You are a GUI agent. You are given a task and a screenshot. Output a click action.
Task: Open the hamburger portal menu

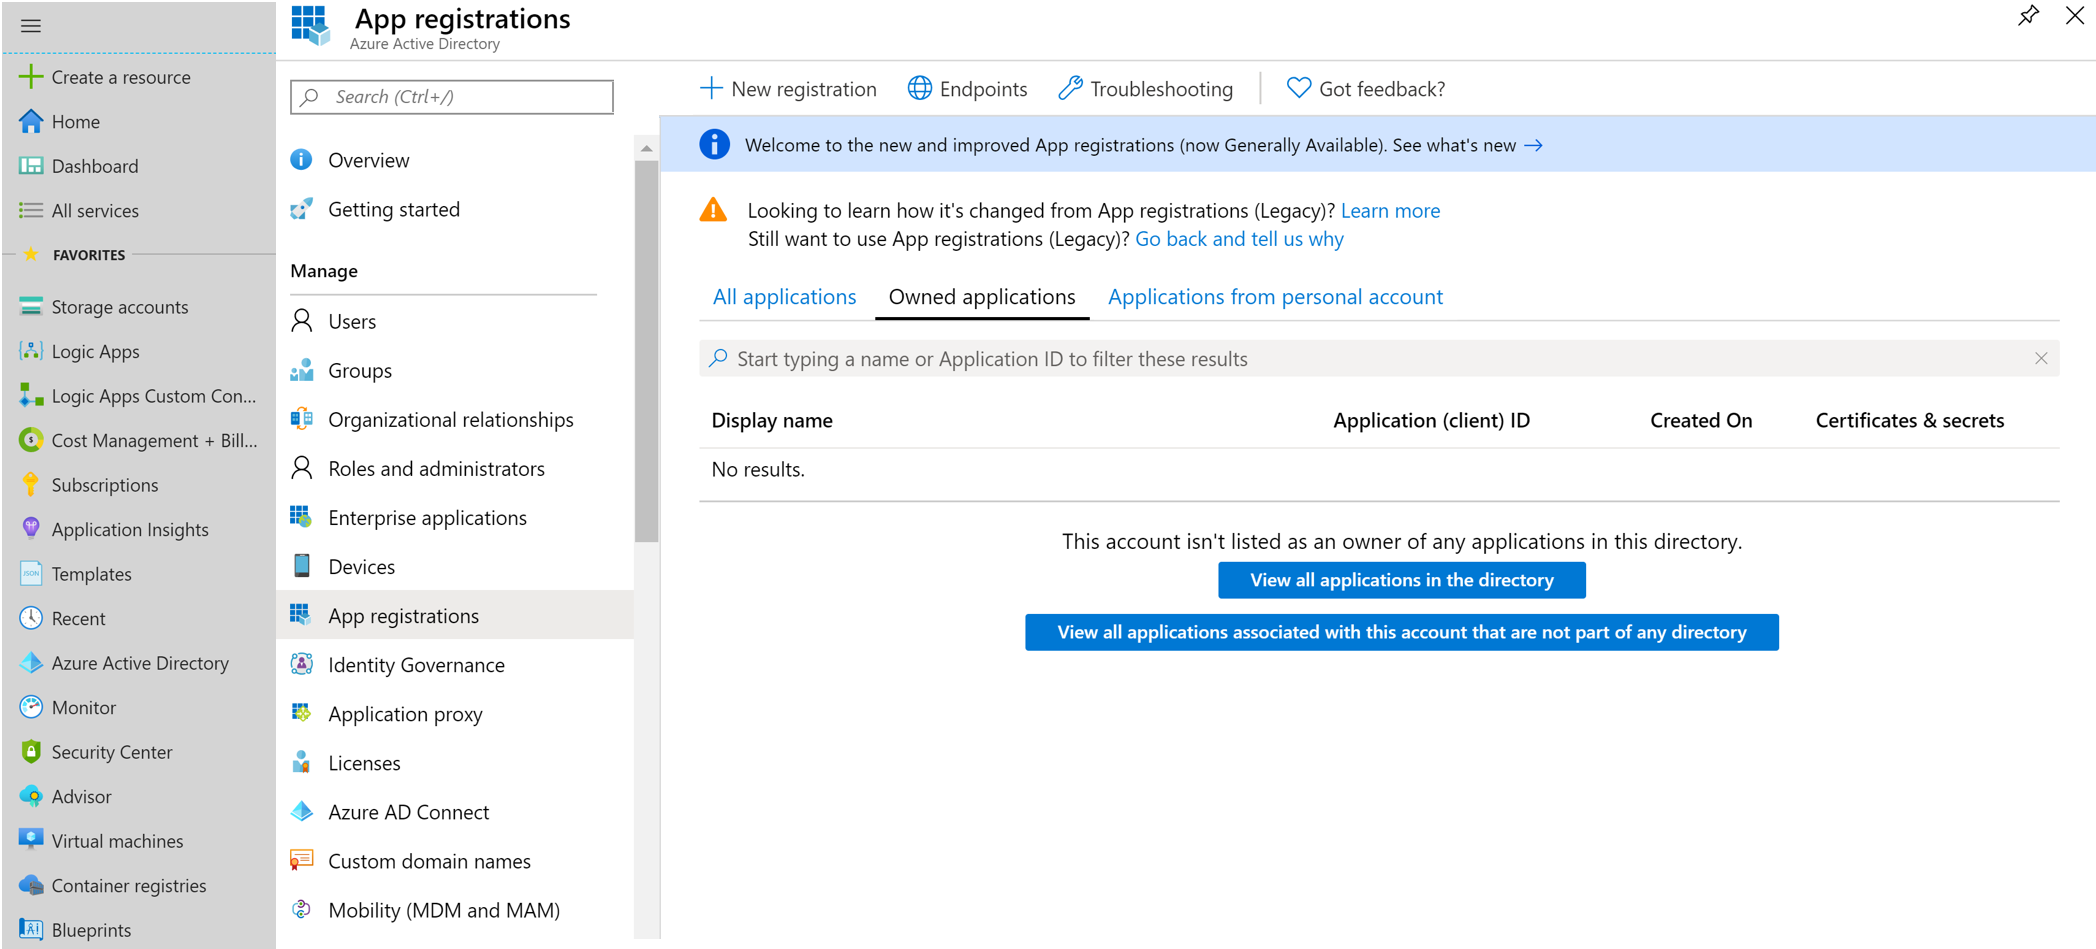tap(31, 26)
